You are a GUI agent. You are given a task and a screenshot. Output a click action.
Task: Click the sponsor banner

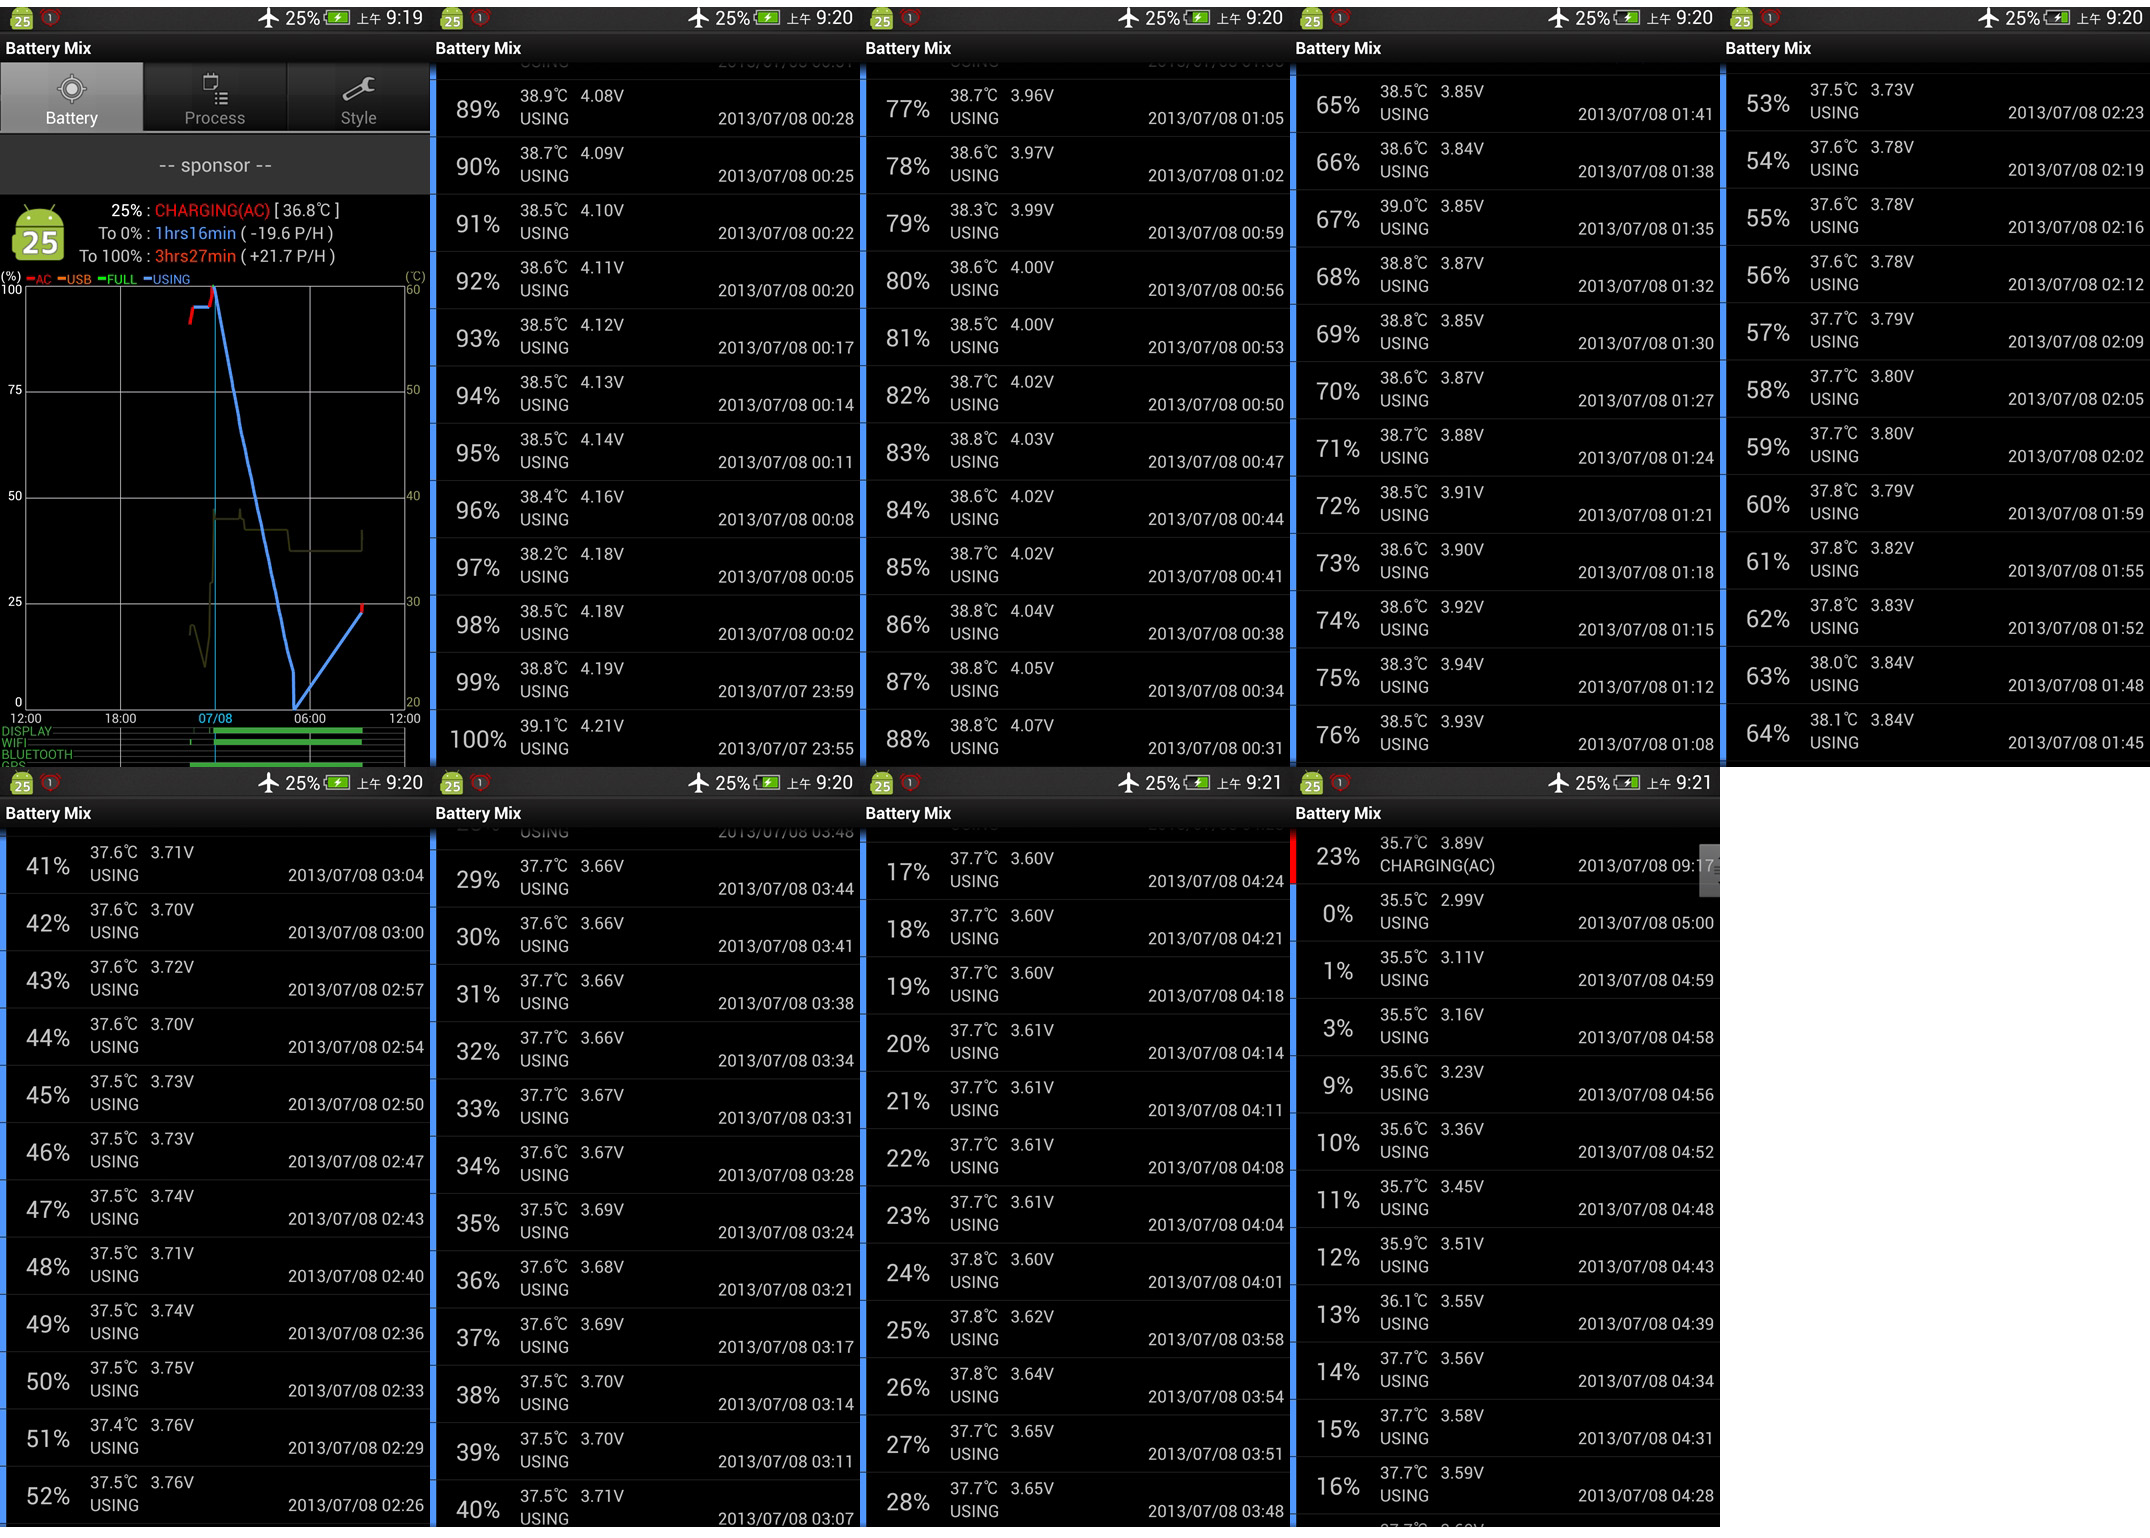tap(214, 165)
